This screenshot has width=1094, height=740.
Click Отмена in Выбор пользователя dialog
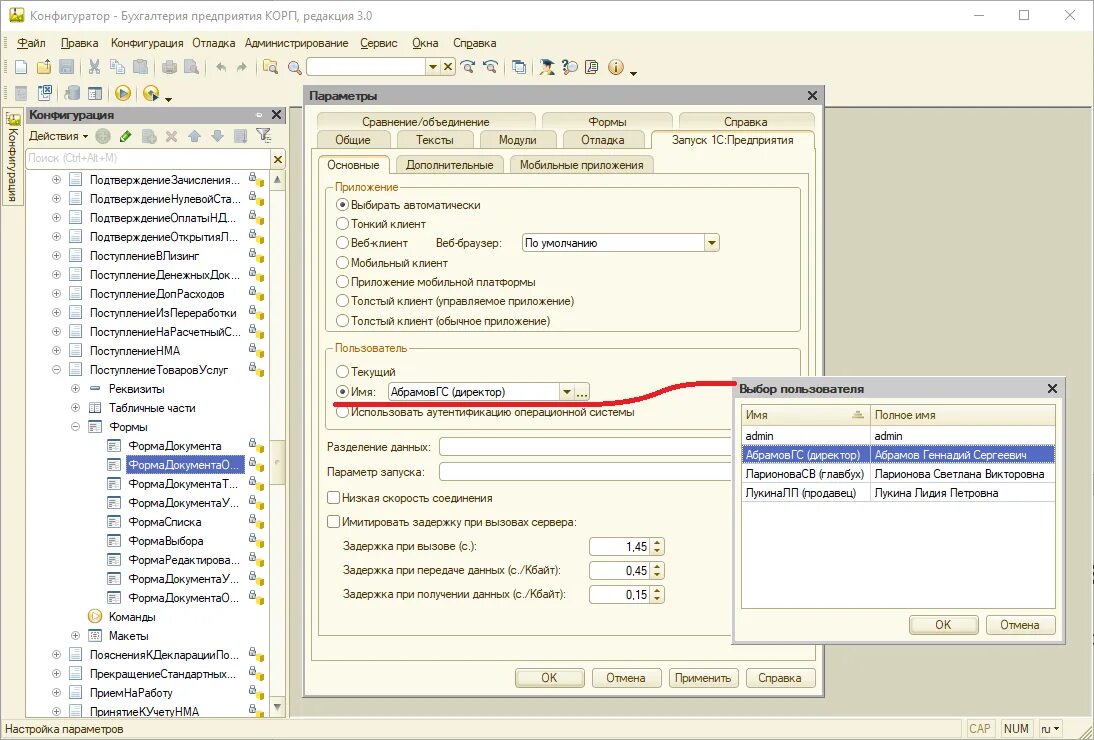tap(1020, 625)
